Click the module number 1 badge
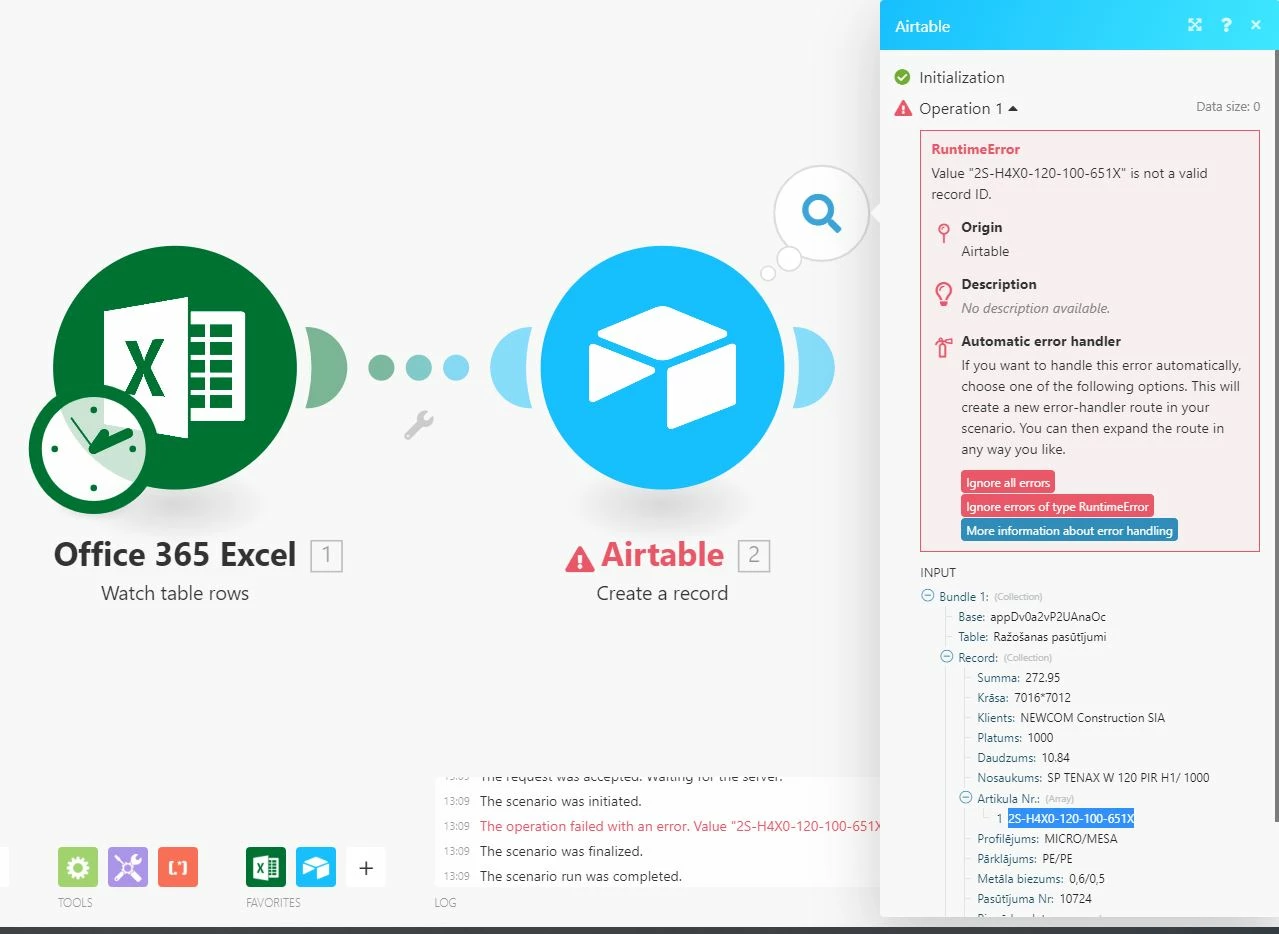Viewport: 1279px width, 934px height. 327,556
